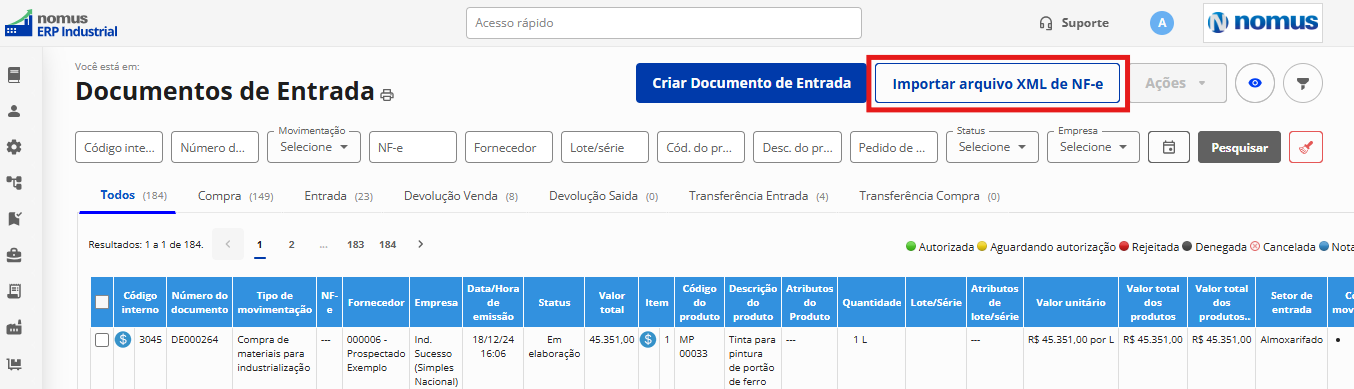Open the funnel filter round button
Screen dimensions: 1354x389
pyautogui.click(x=1303, y=83)
